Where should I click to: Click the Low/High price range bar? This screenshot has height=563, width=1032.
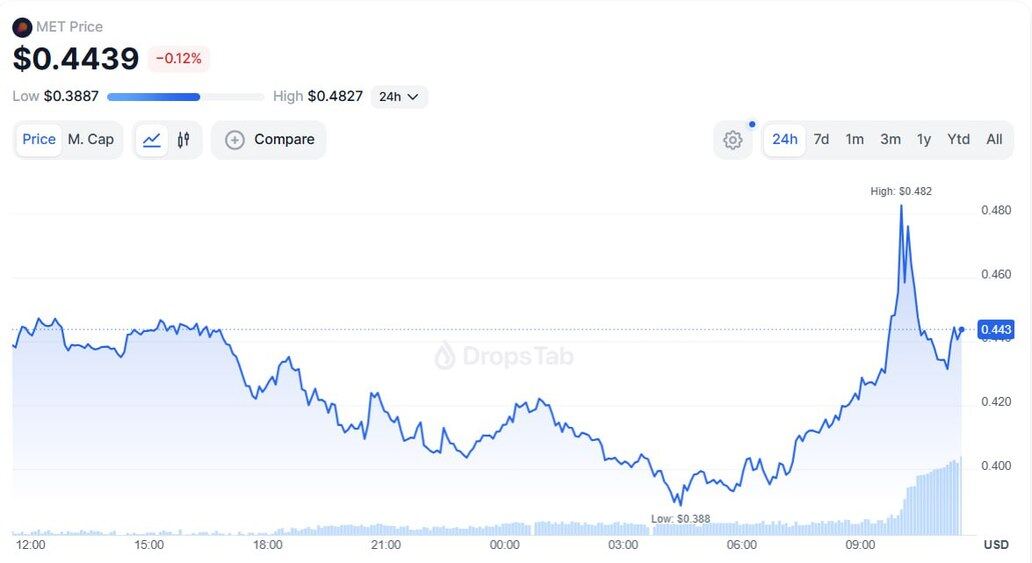click(x=185, y=97)
